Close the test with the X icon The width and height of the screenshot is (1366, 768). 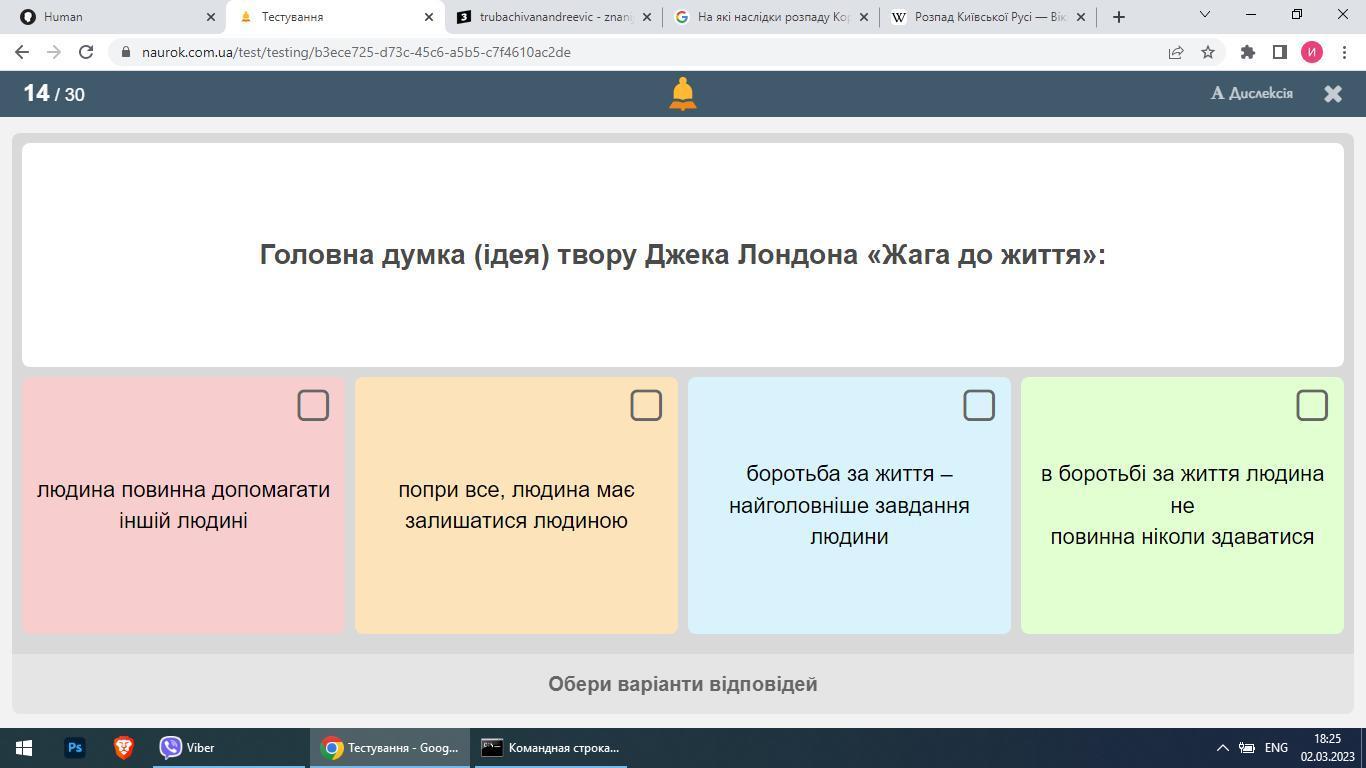tap(1333, 94)
